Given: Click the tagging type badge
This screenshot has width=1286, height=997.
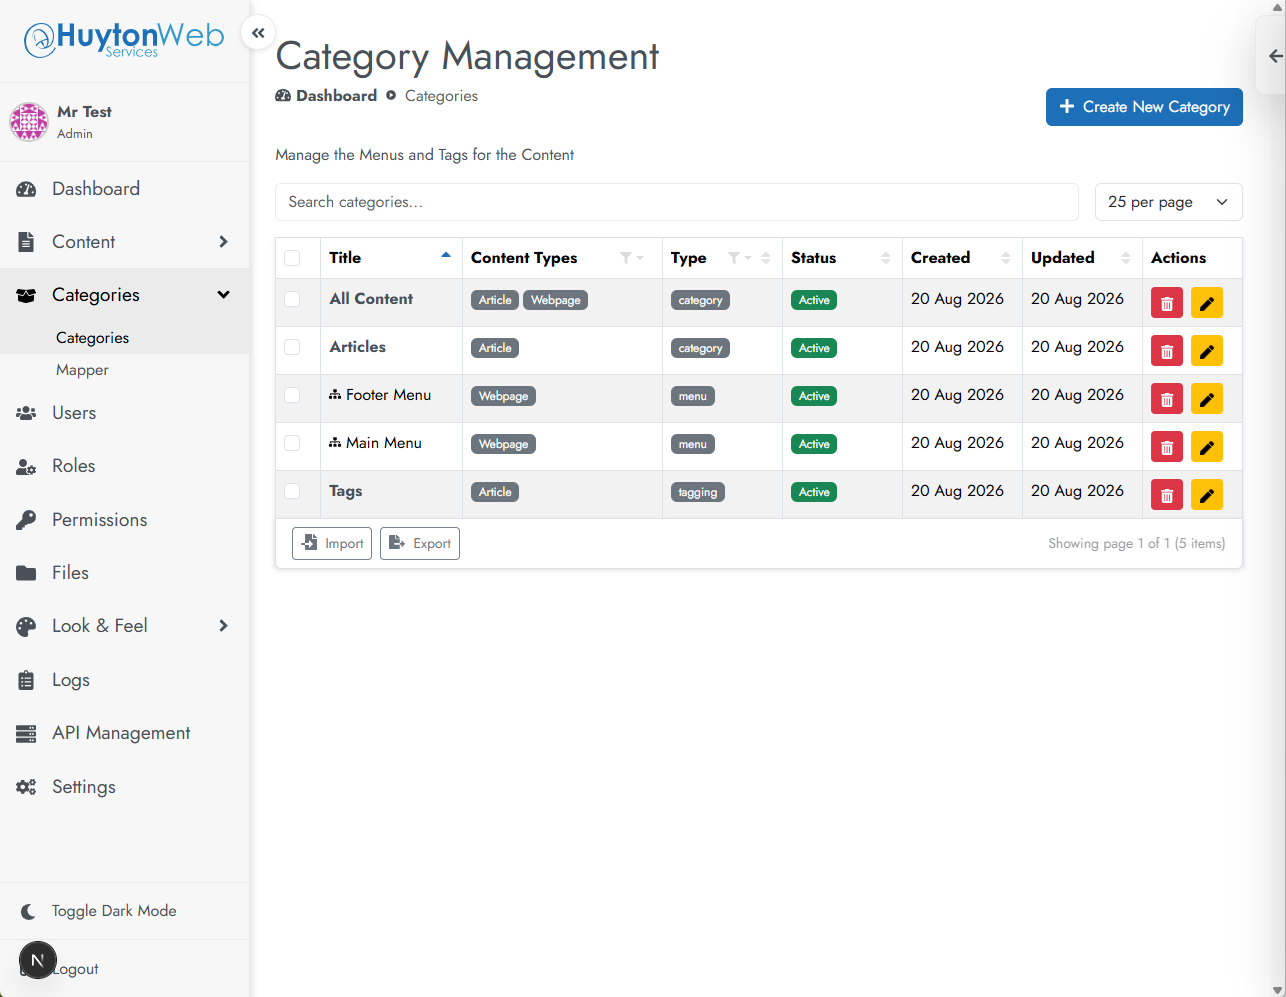Looking at the screenshot, I should click(698, 492).
